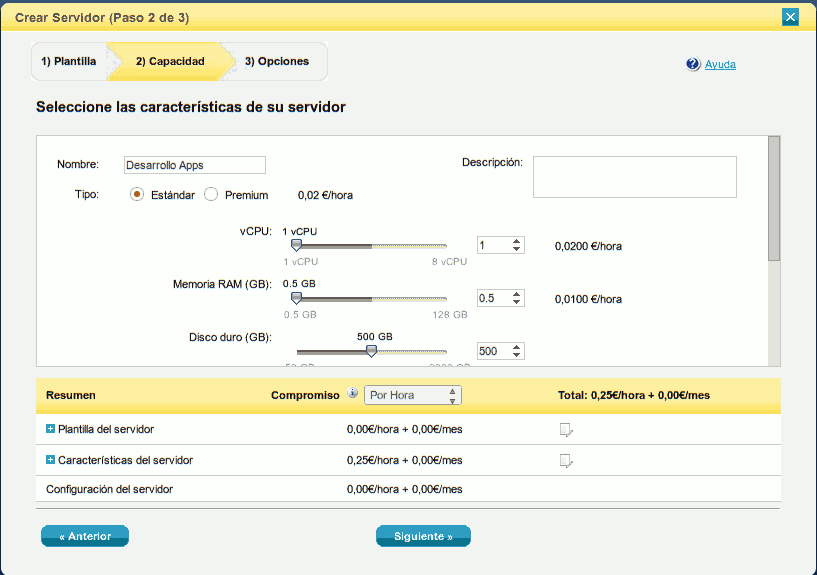
Task: Click the Total: 0,25€/hora + 0,00€/mes text
Action: [634, 395]
